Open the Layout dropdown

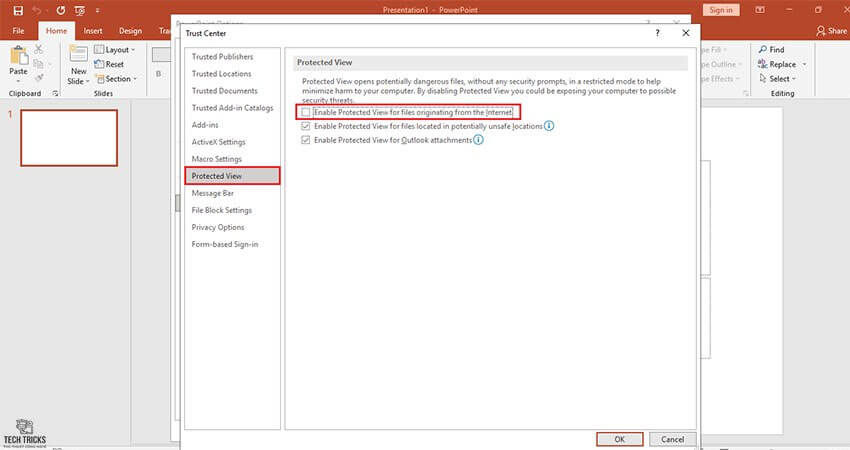tap(114, 49)
